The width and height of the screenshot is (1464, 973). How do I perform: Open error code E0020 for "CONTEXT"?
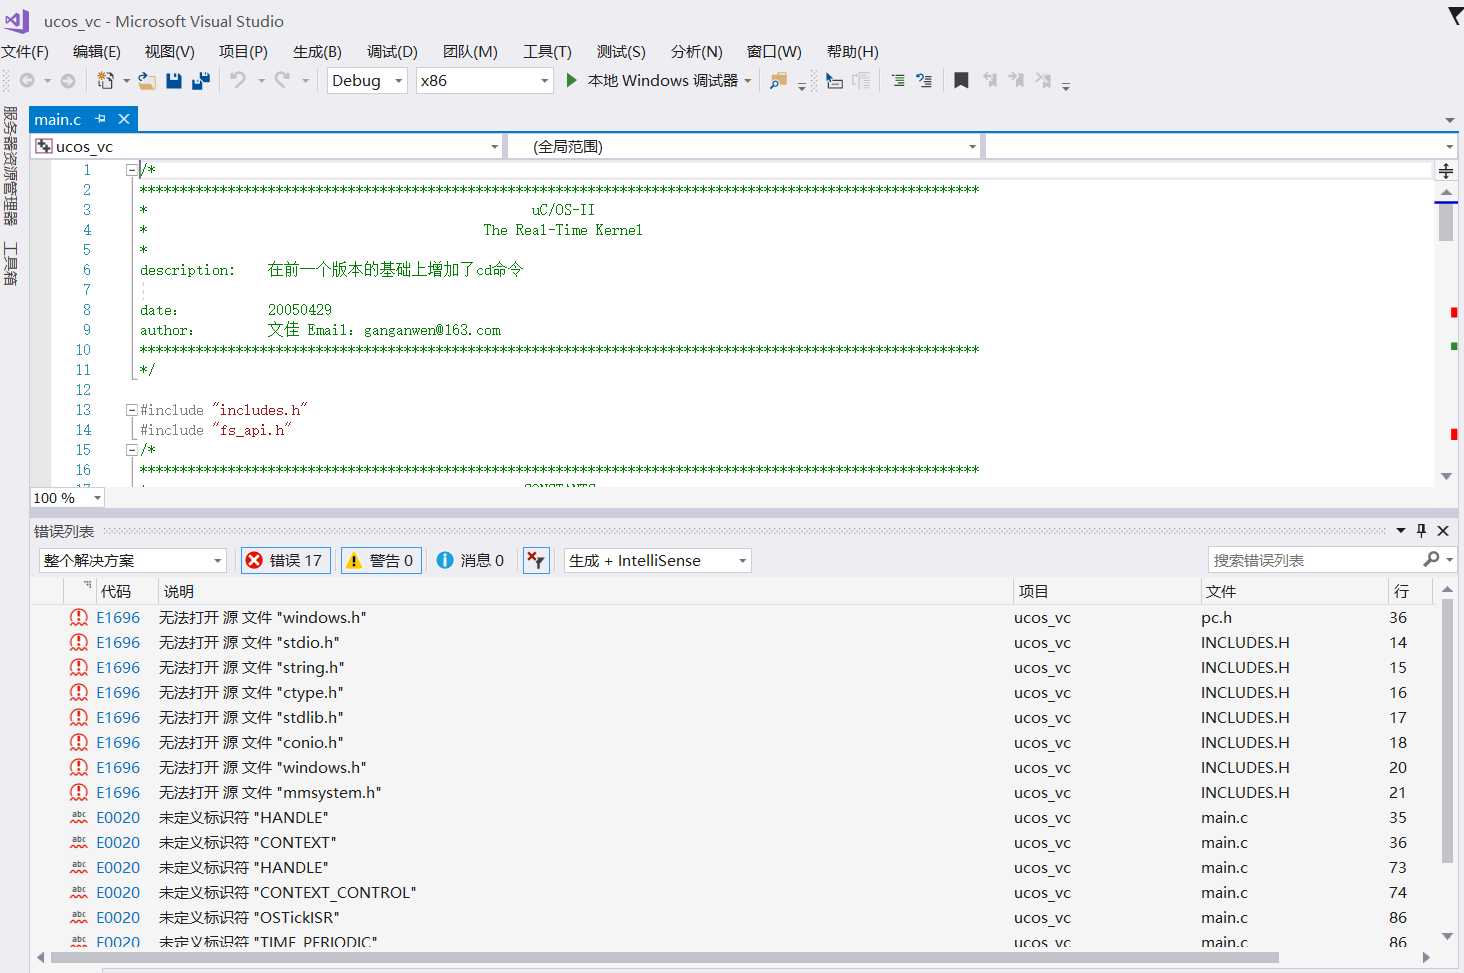tap(118, 842)
